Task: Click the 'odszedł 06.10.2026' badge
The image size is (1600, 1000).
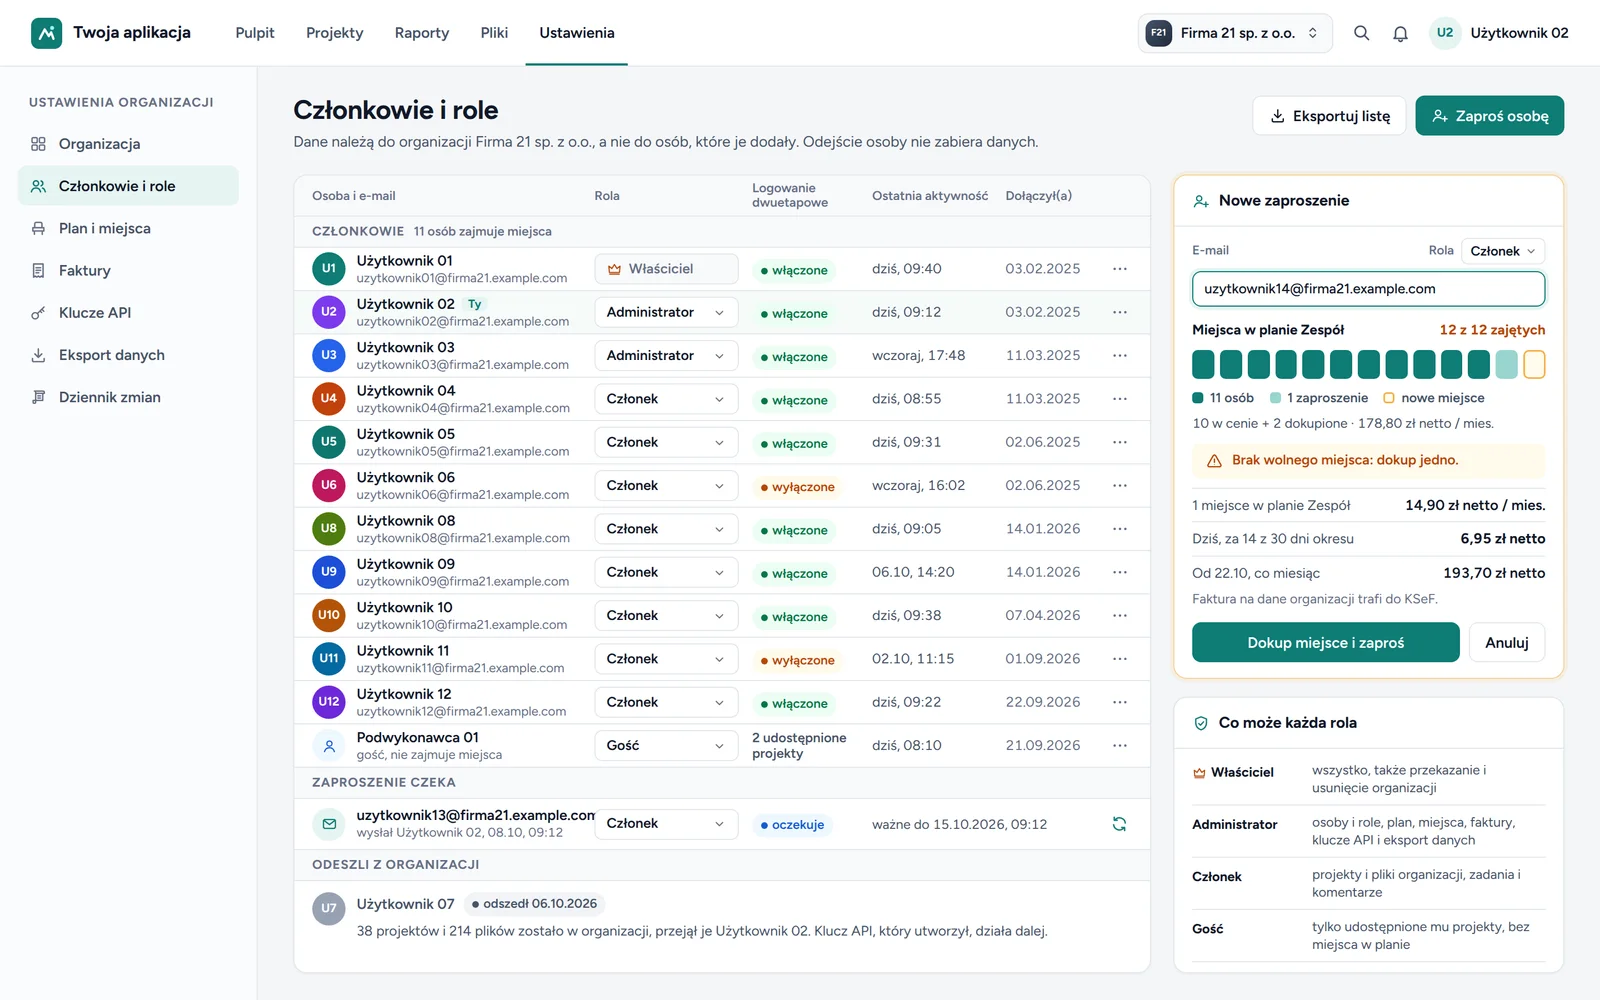Action: tap(534, 904)
